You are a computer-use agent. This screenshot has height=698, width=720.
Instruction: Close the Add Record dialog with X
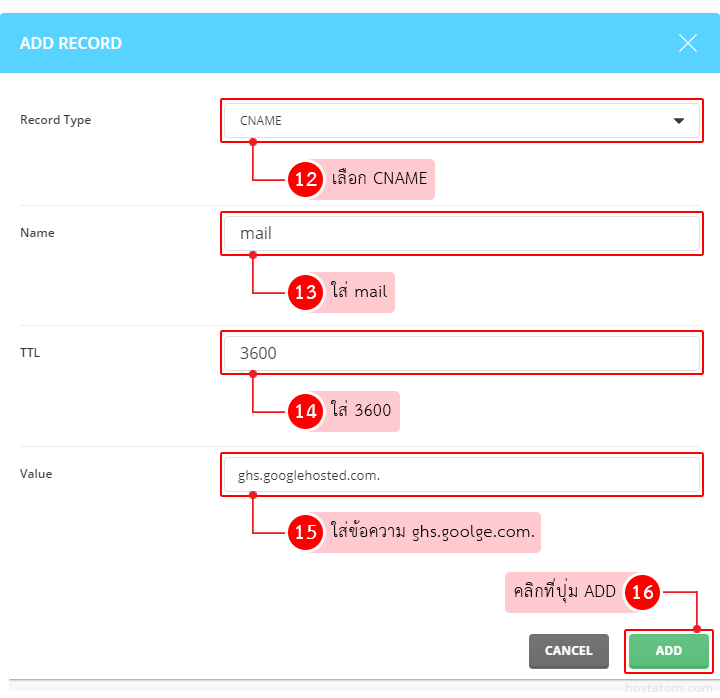coord(687,43)
